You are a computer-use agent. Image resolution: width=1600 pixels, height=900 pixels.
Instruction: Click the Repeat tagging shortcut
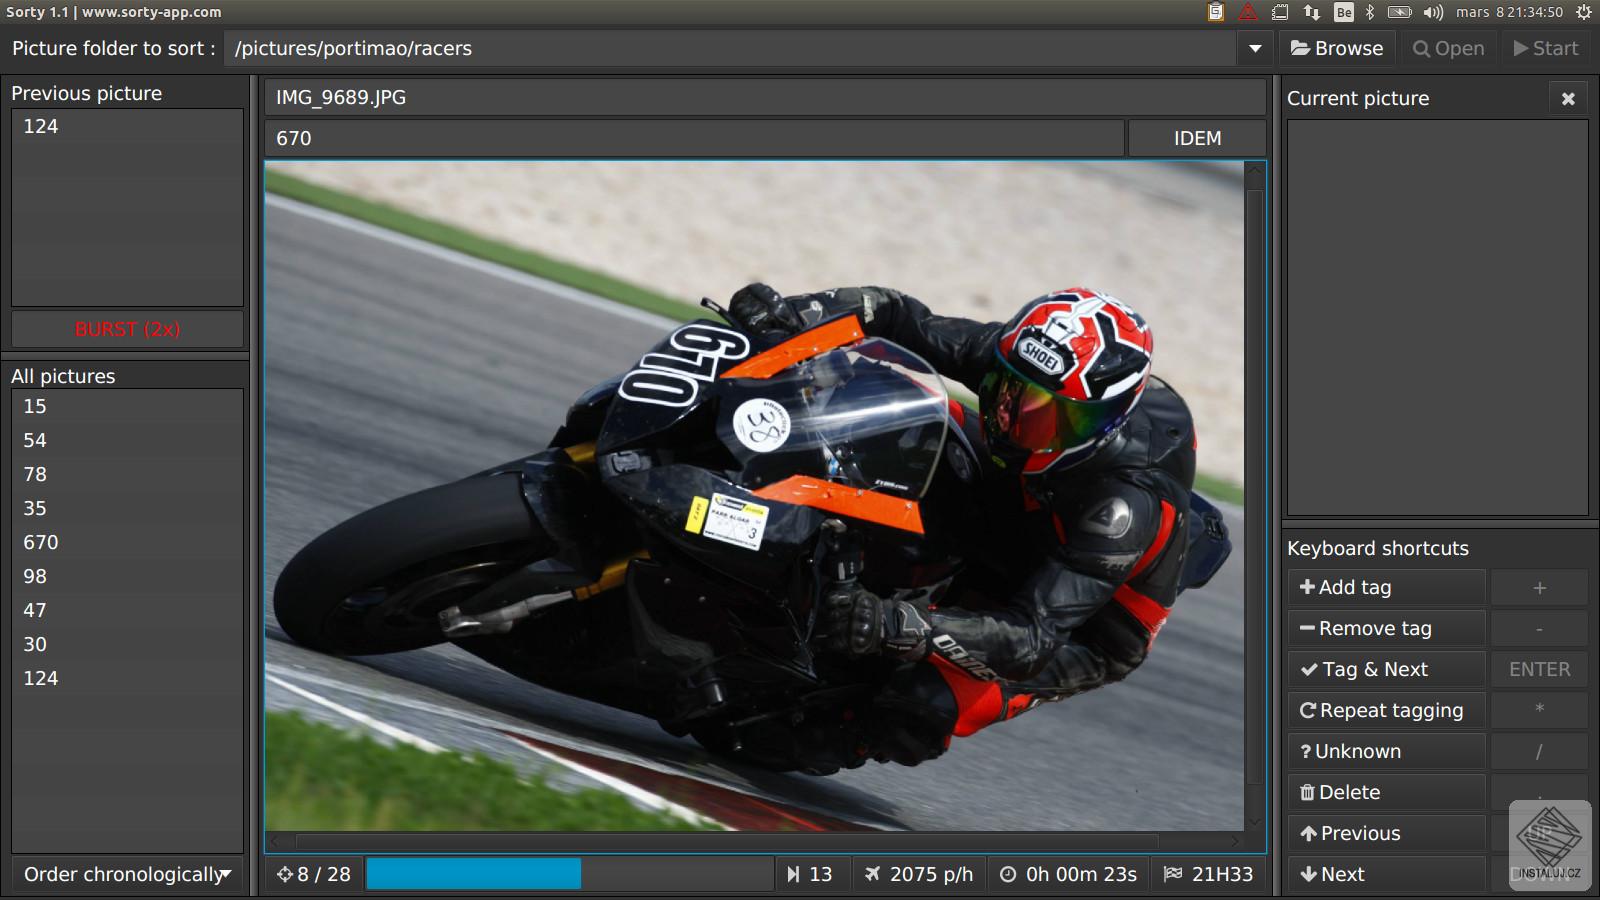[x=1386, y=710]
